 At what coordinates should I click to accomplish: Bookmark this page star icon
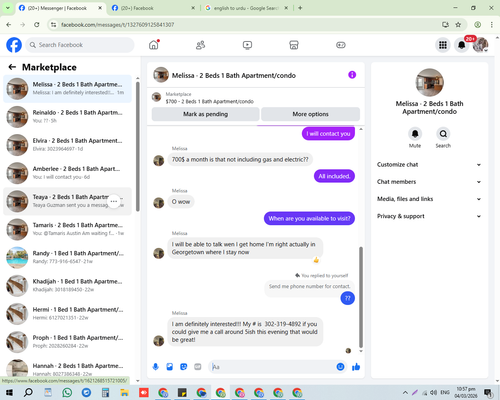tap(458, 25)
